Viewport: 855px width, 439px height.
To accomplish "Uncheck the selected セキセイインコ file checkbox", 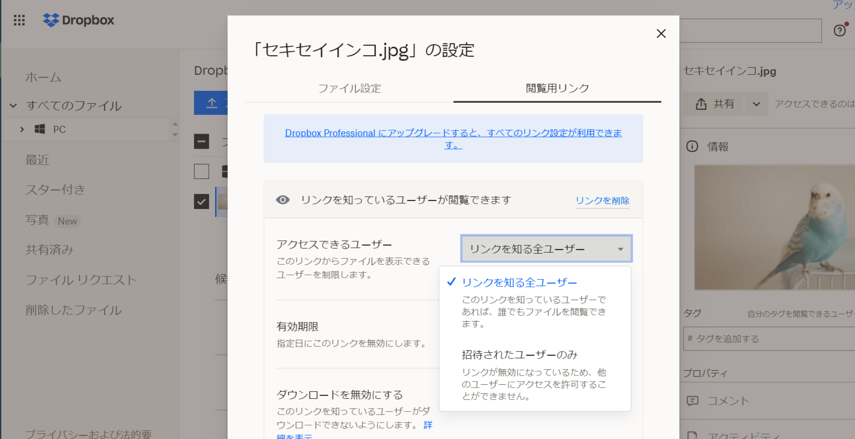I will click(201, 202).
